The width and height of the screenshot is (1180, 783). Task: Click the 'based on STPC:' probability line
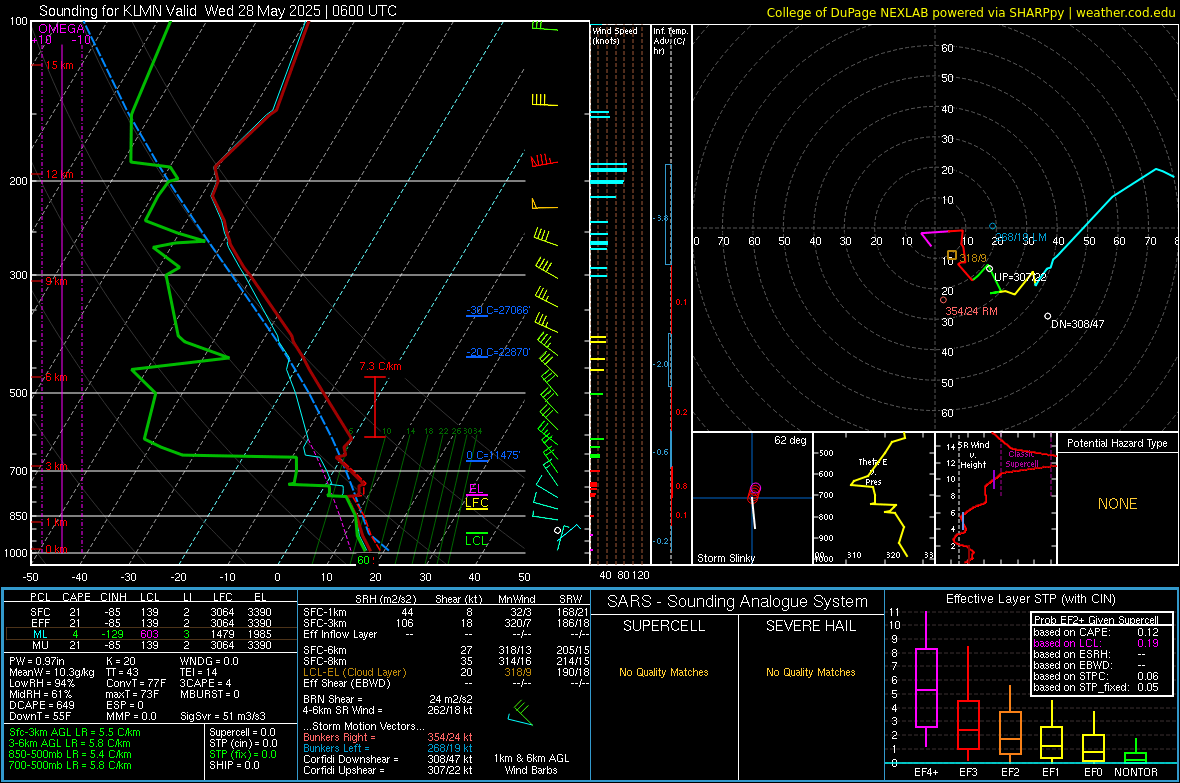(x=1096, y=676)
